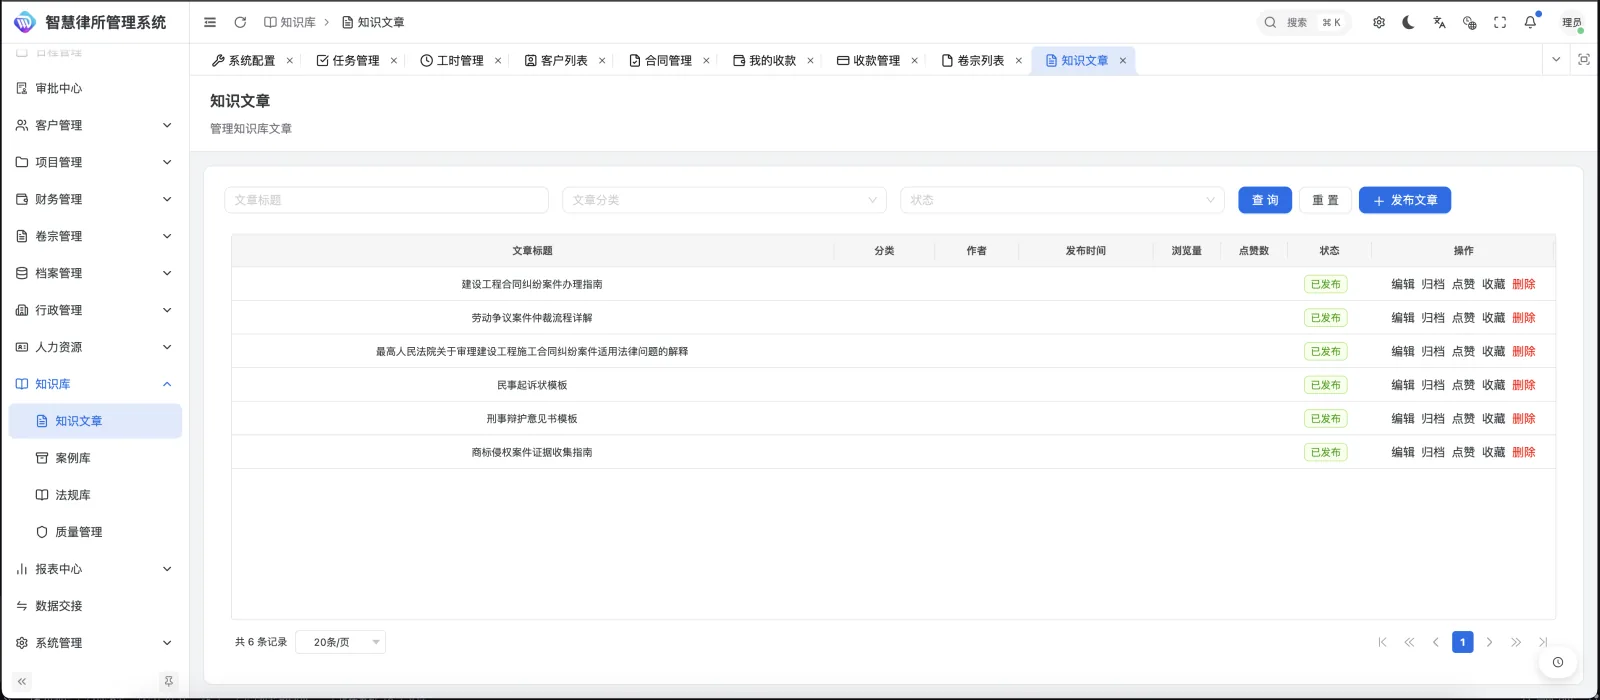
Task: Favorite the 刑事辩护意见书模板 article
Action: 1493,419
